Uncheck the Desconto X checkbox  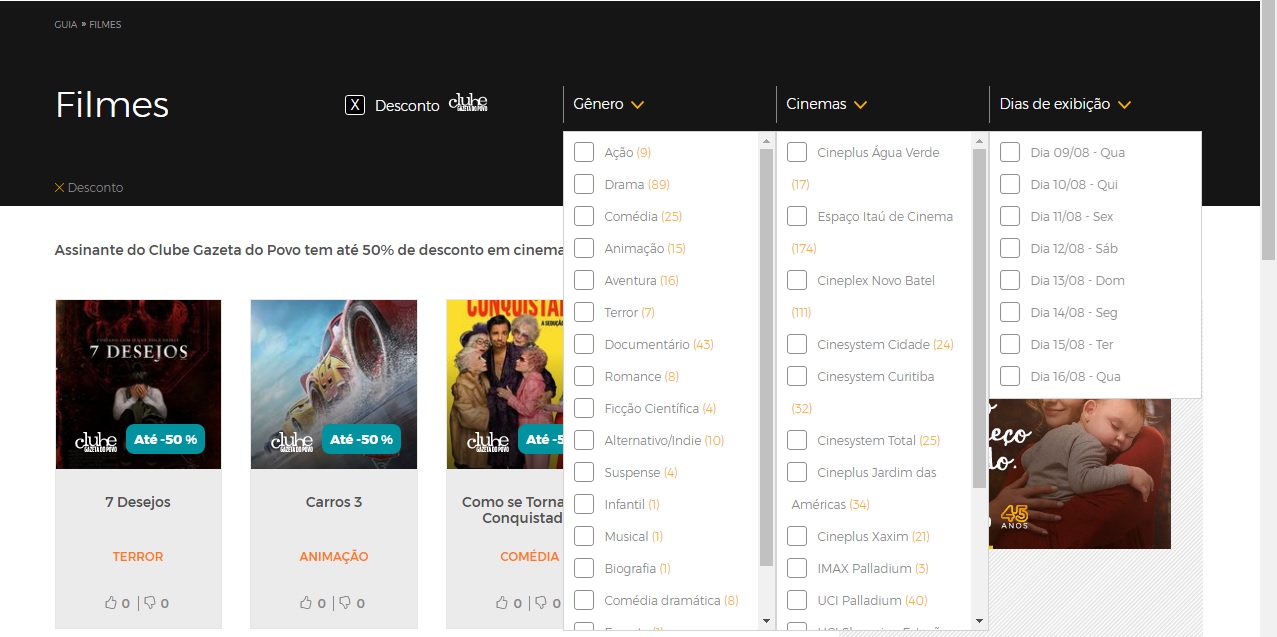355,105
